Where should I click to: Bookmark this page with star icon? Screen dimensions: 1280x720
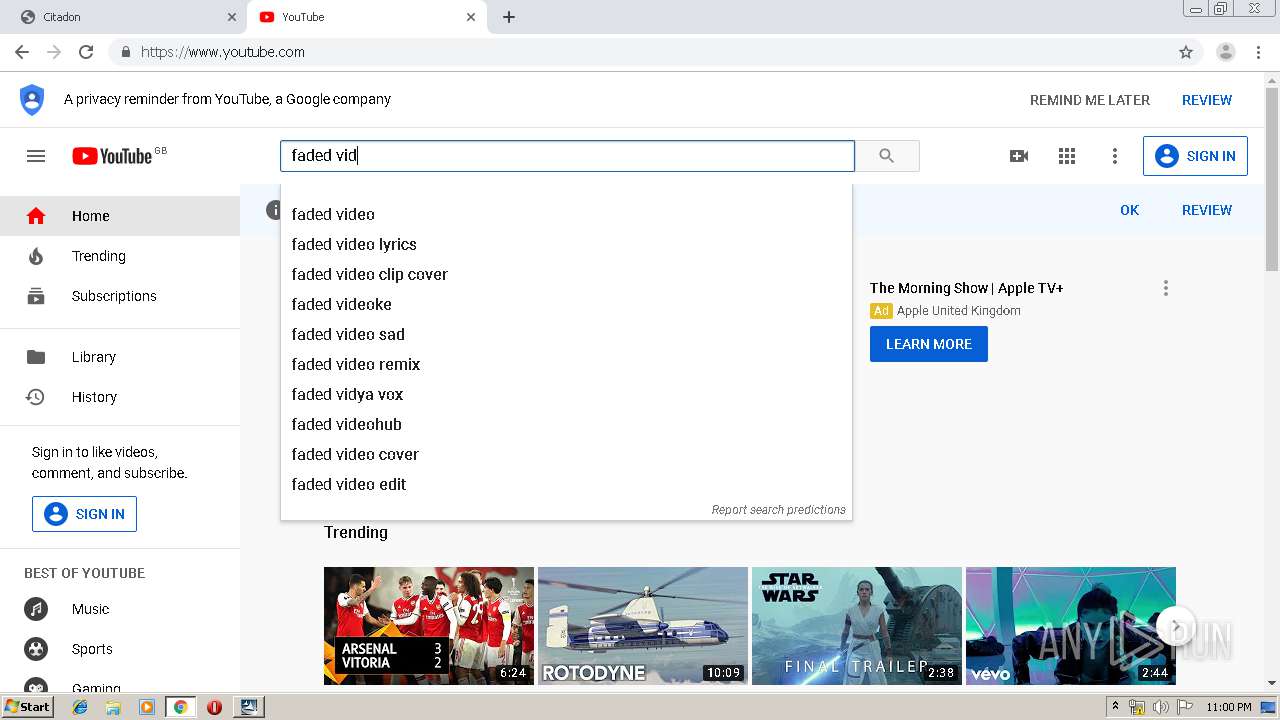click(x=1186, y=52)
